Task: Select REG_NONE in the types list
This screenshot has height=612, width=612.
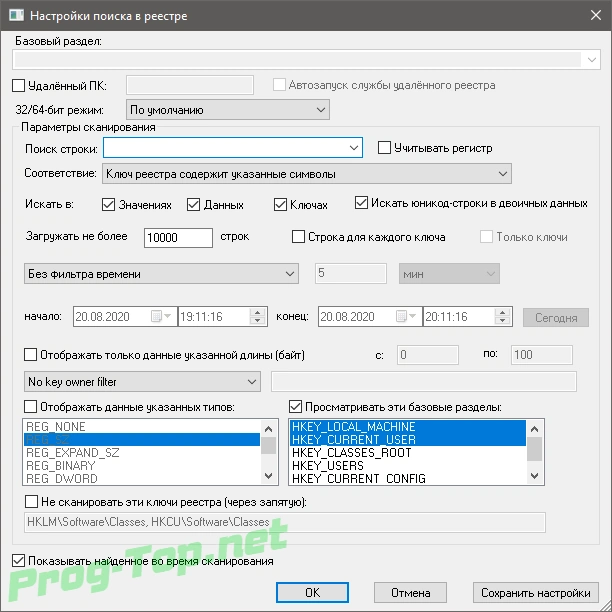Action: point(142,427)
